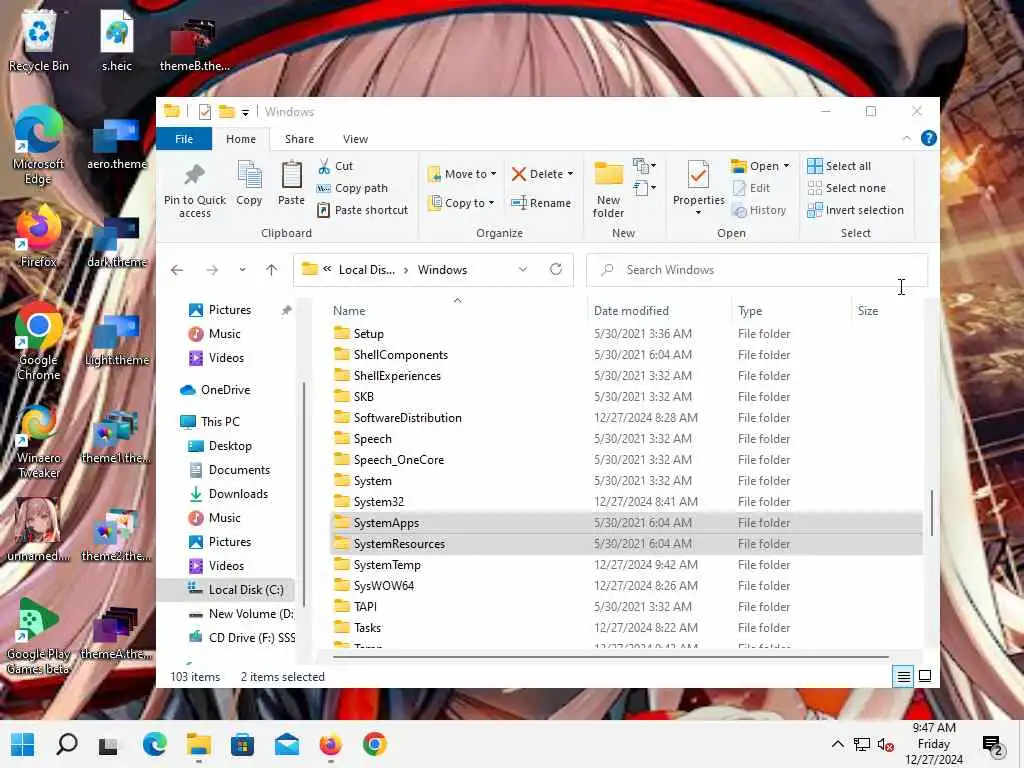Sort by Date modified column header
Viewport: 1024px width, 768px height.
(x=631, y=311)
